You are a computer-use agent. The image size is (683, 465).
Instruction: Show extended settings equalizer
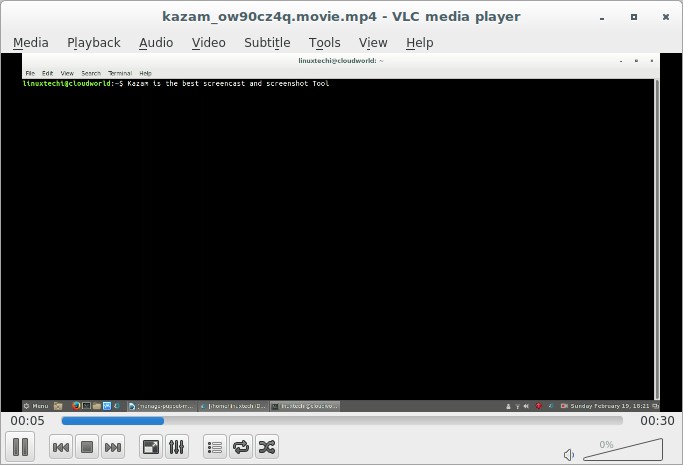pyautogui.click(x=176, y=447)
